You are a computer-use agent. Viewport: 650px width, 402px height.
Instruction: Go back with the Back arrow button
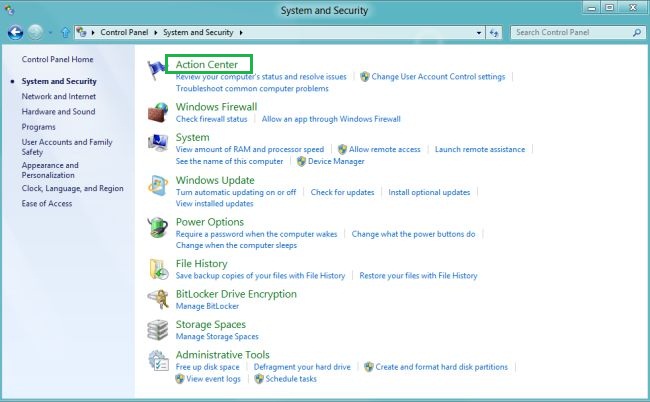(16, 32)
